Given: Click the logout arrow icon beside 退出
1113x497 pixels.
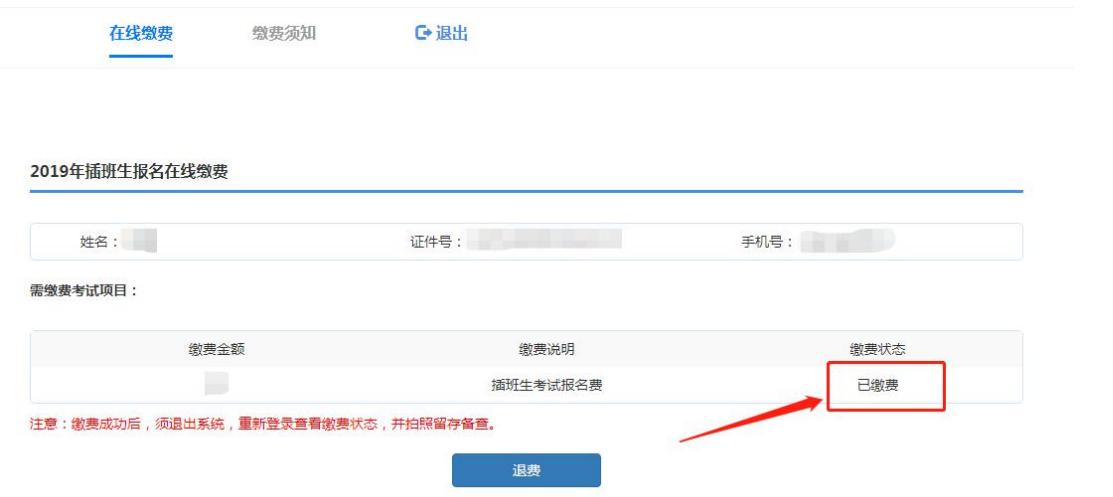Looking at the screenshot, I should coord(423,33).
